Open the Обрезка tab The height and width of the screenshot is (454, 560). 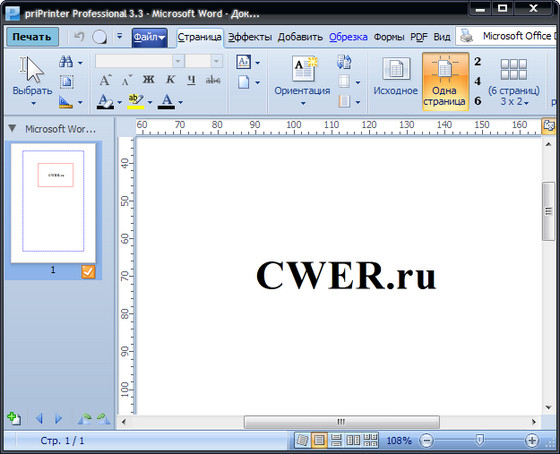click(348, 37)
